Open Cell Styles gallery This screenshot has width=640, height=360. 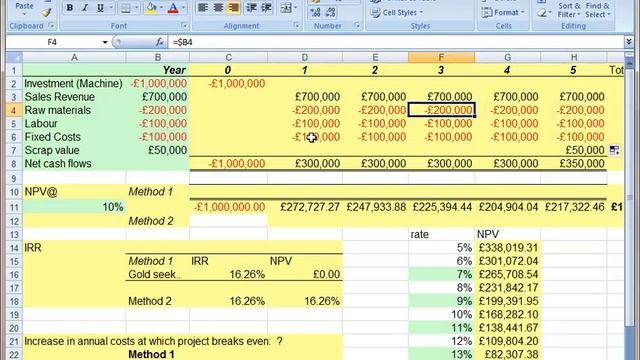coord(397,13)
